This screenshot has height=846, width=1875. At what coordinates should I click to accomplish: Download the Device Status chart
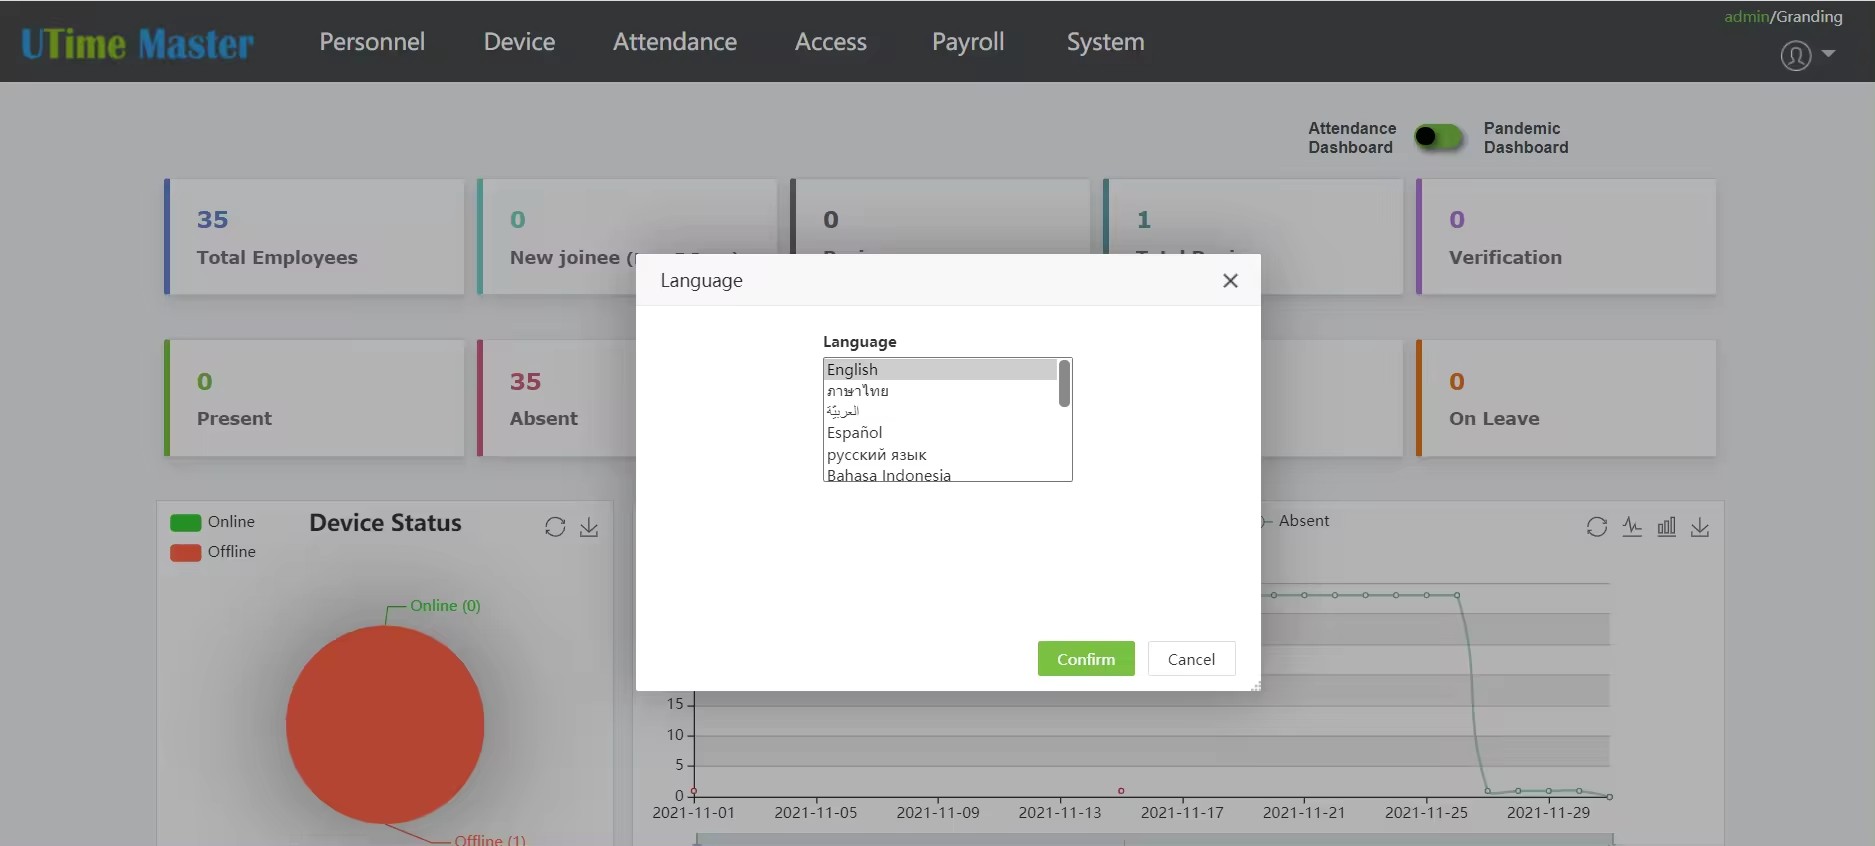(589, 527)
